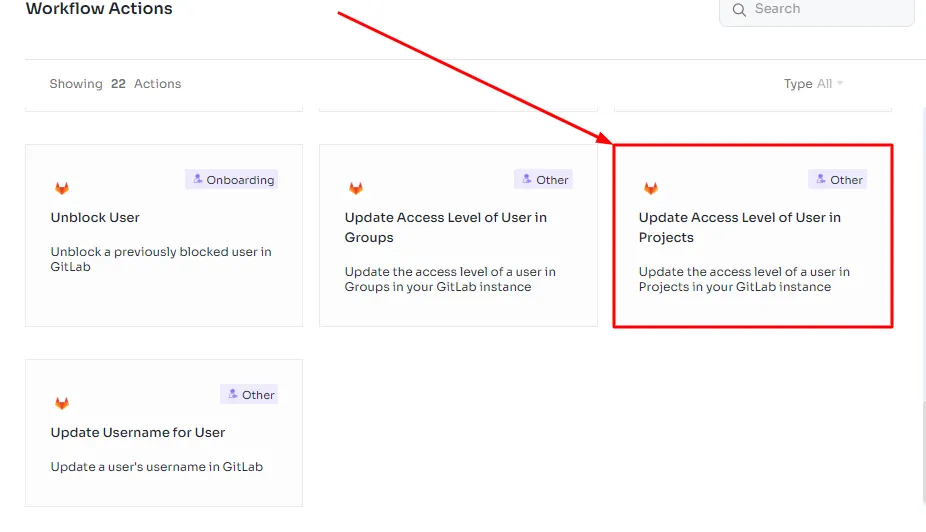Click the Onboarding tag on Unblock User card
Viewport: 926px width, 532px height.
point(232,179)
